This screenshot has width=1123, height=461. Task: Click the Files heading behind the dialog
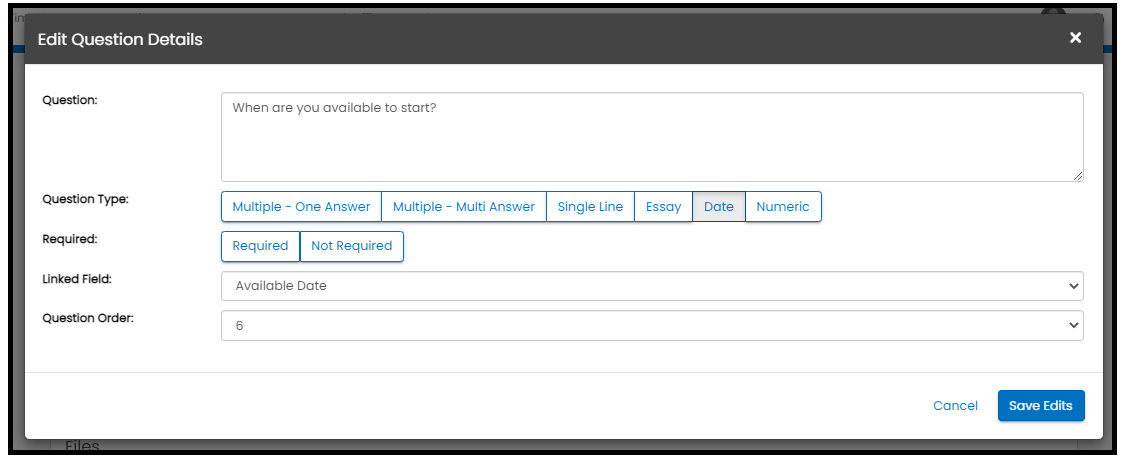coord(82,447)
